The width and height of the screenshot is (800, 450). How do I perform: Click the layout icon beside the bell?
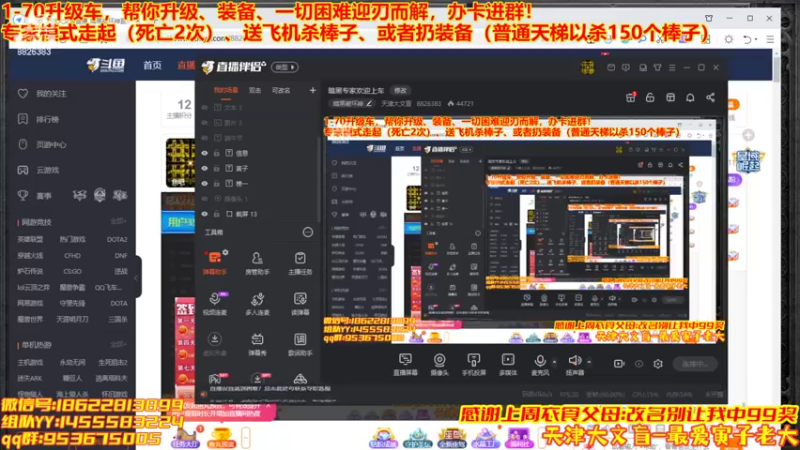pos(670,97)
